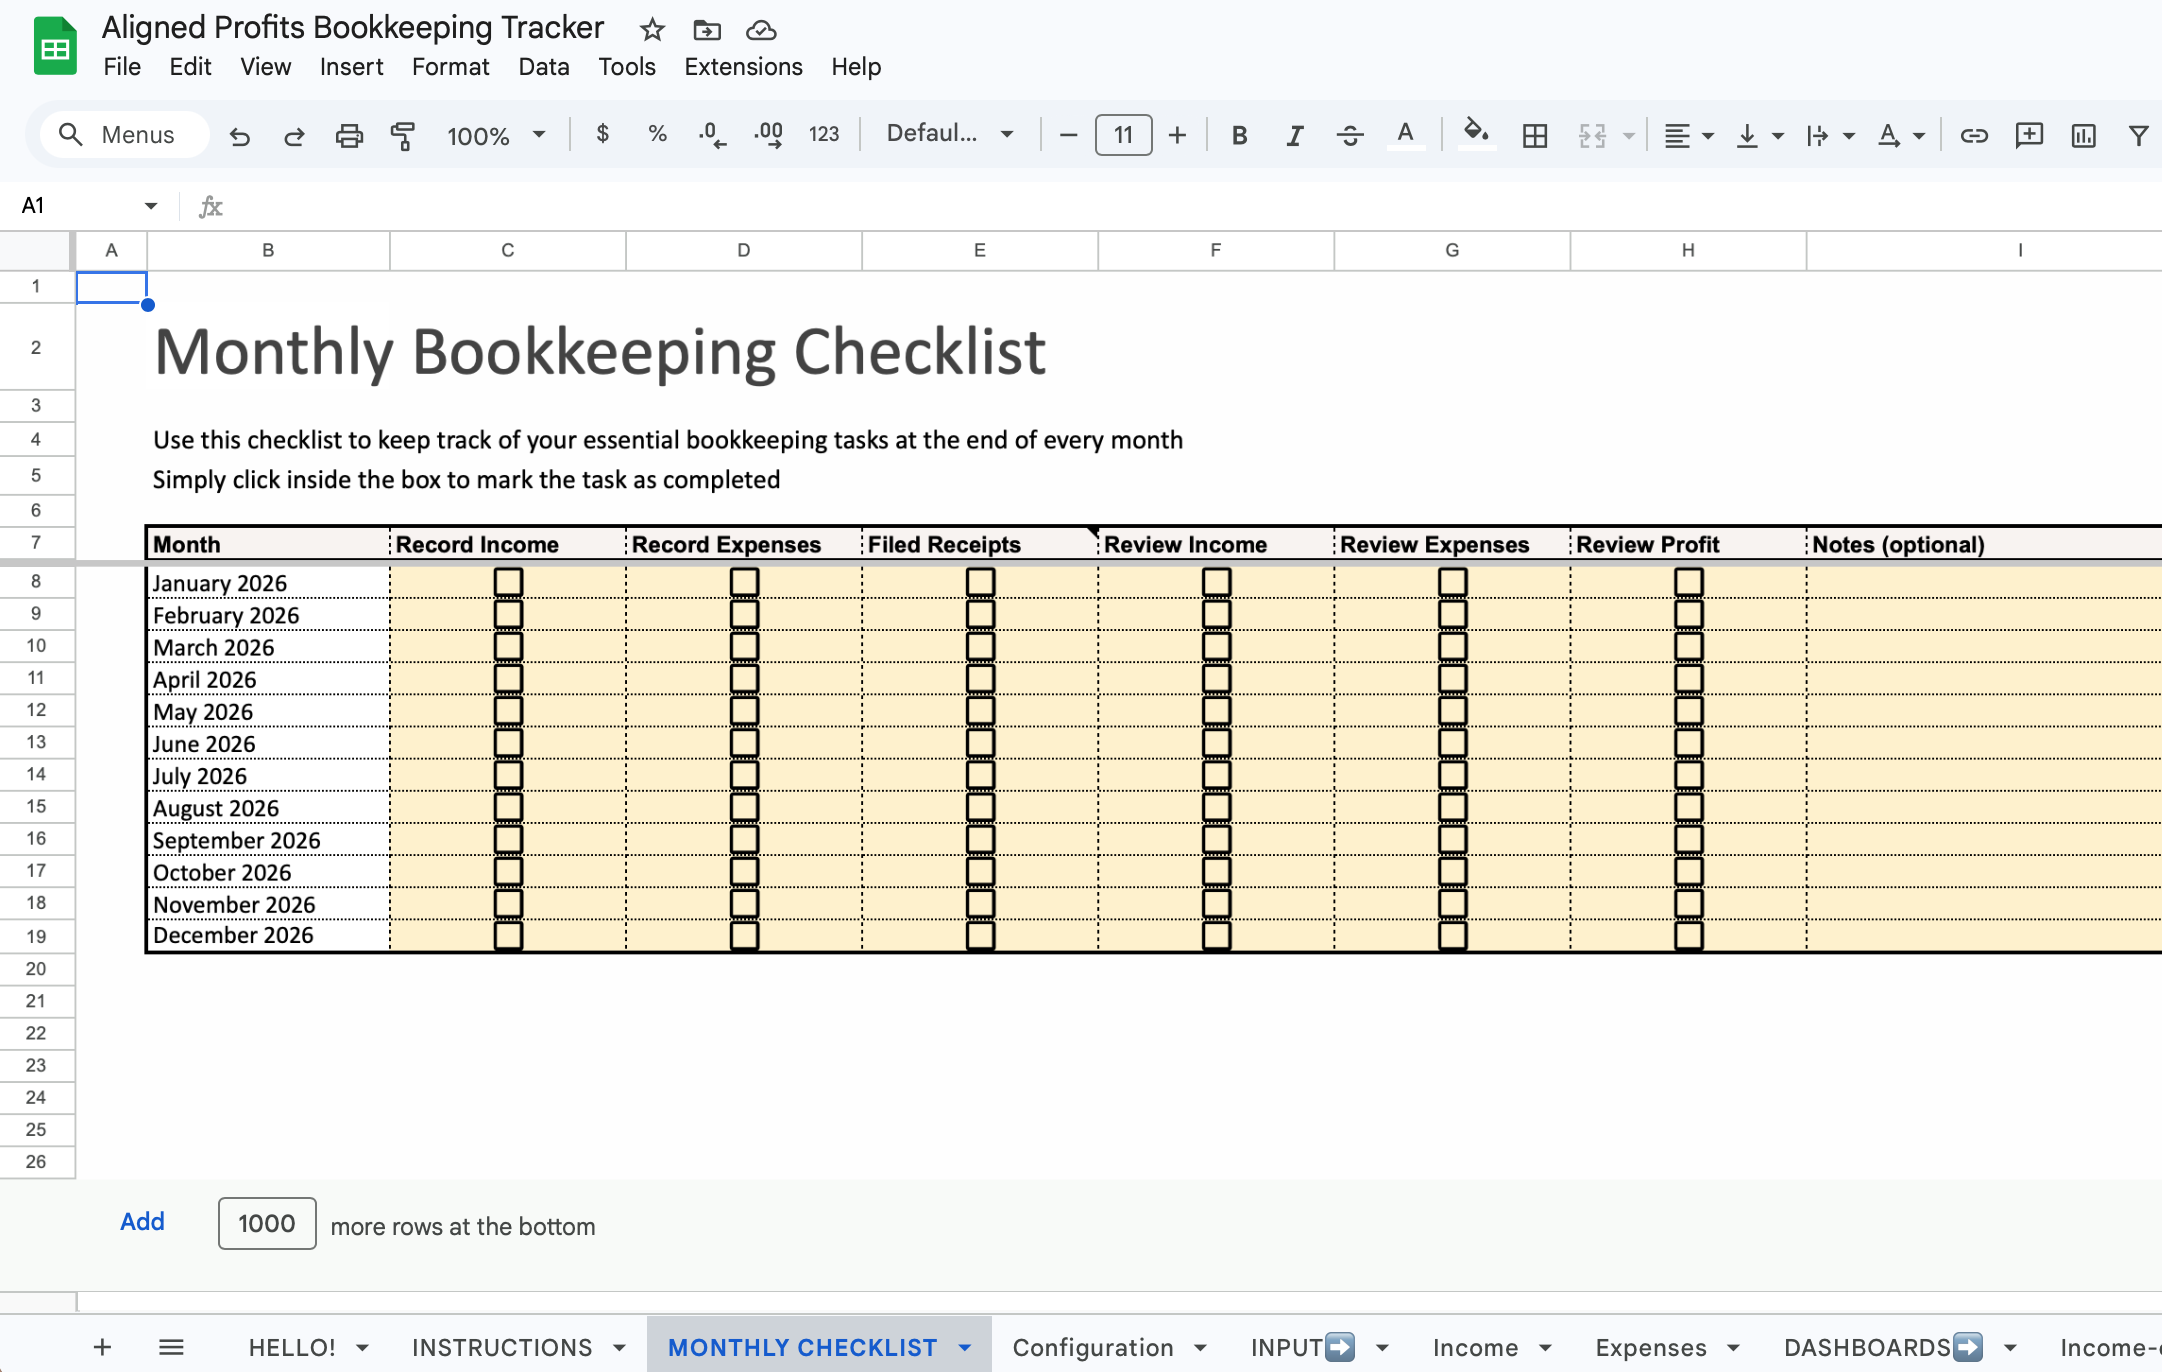
Task: Click the print icon in toolbar
Action: (x=349, y=135)
